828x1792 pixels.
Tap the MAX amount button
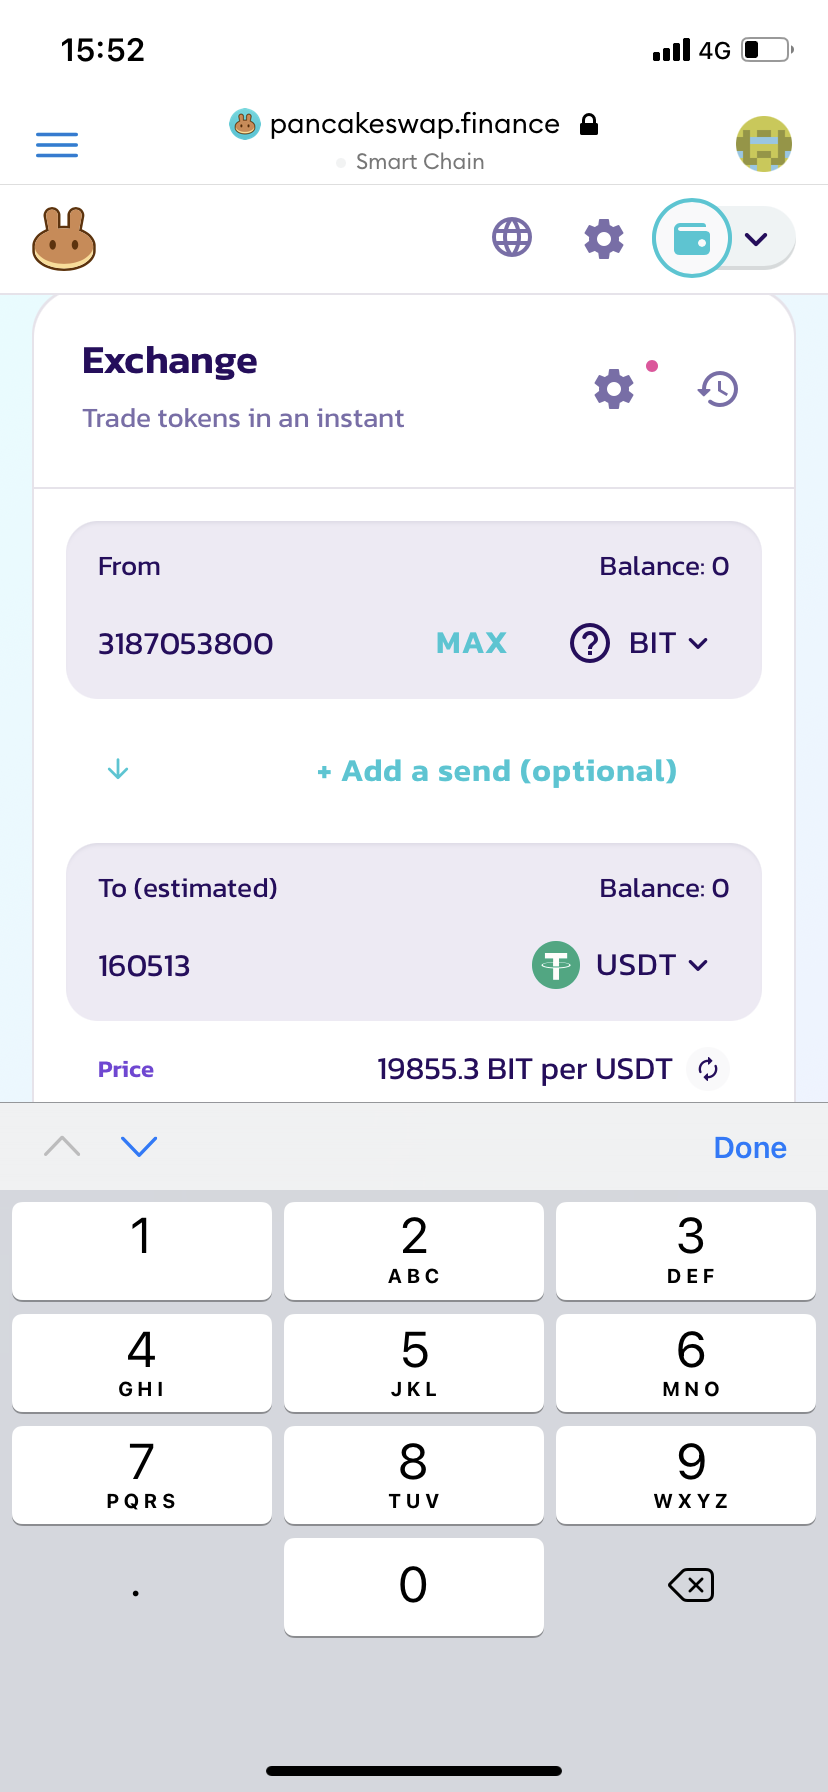(471, 643)
